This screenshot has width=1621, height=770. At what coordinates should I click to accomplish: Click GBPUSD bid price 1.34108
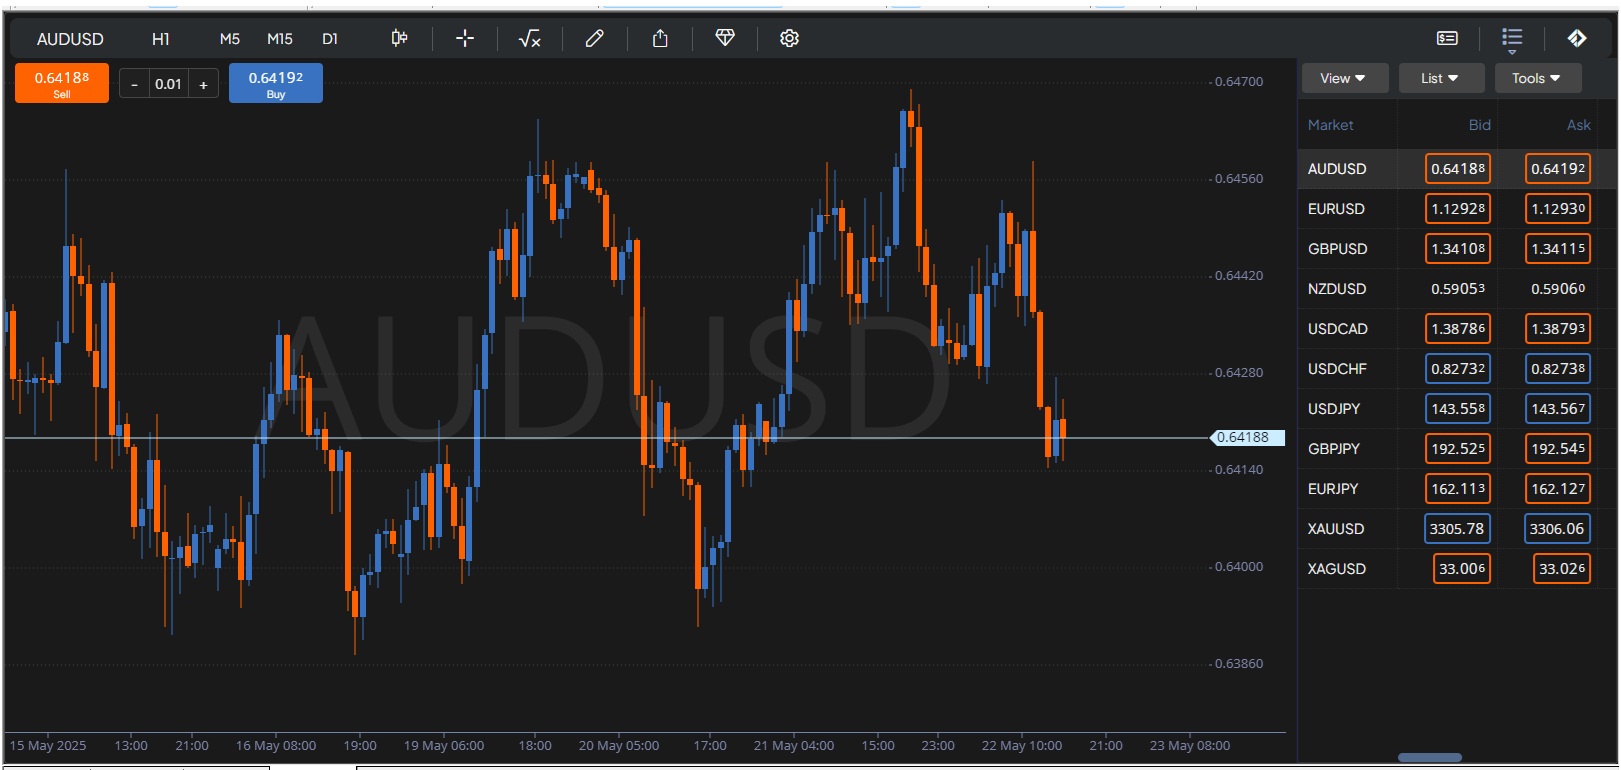pos(1458,249)
